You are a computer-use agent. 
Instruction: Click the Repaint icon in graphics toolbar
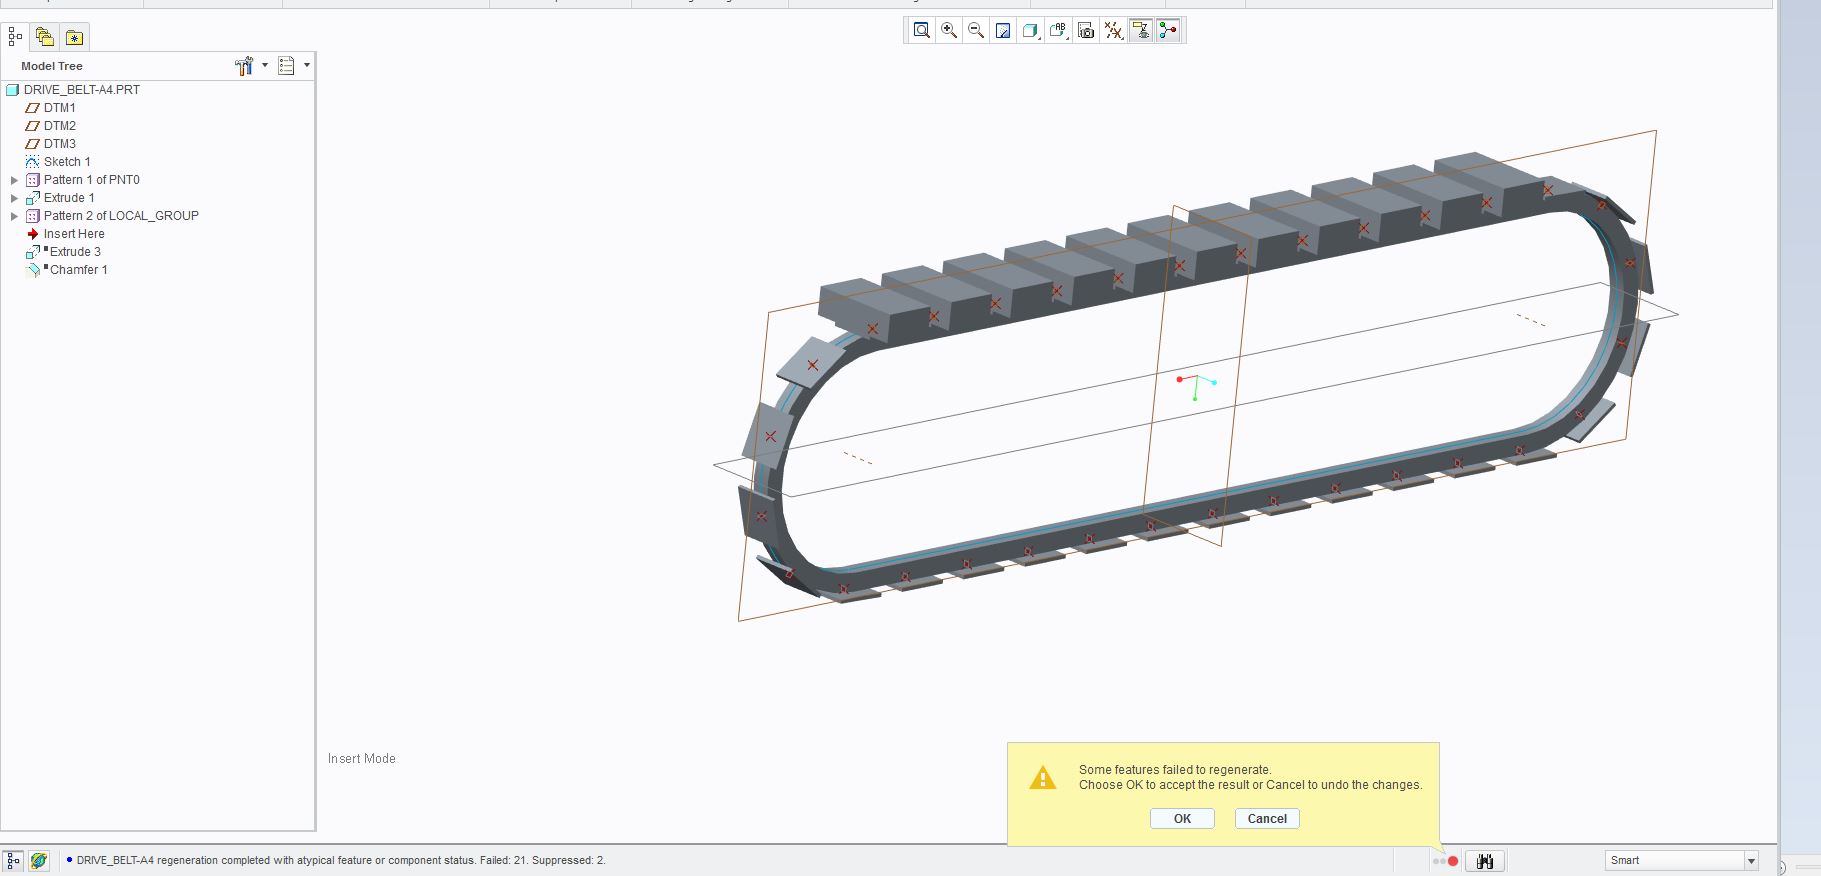coord(1003,31)
